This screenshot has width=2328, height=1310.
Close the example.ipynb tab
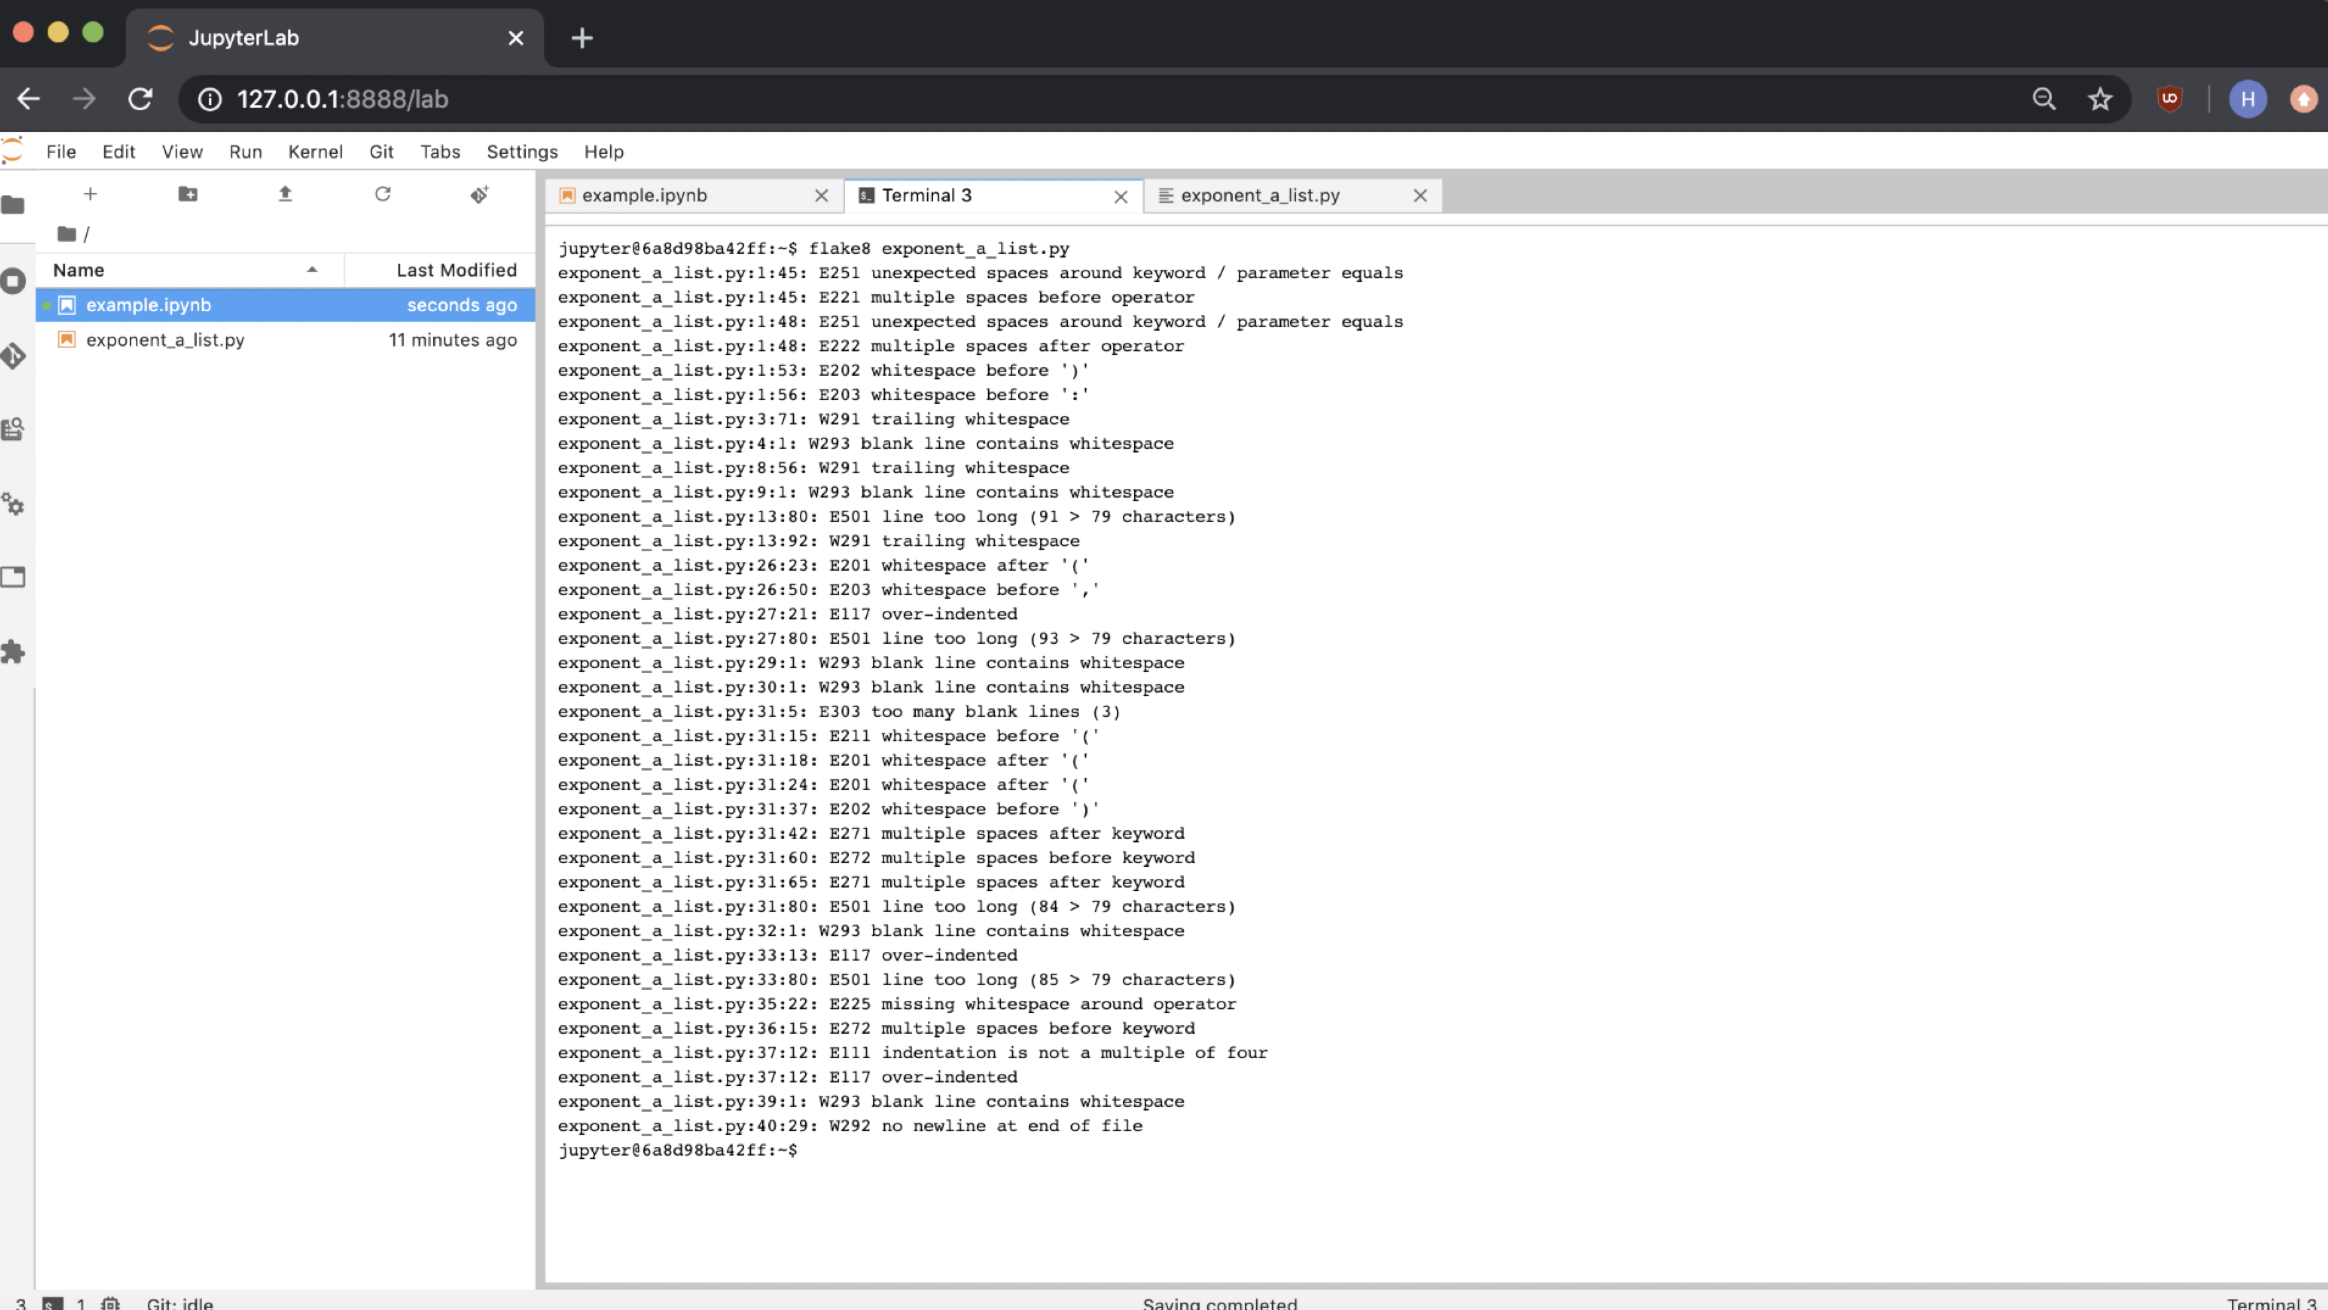821,196
